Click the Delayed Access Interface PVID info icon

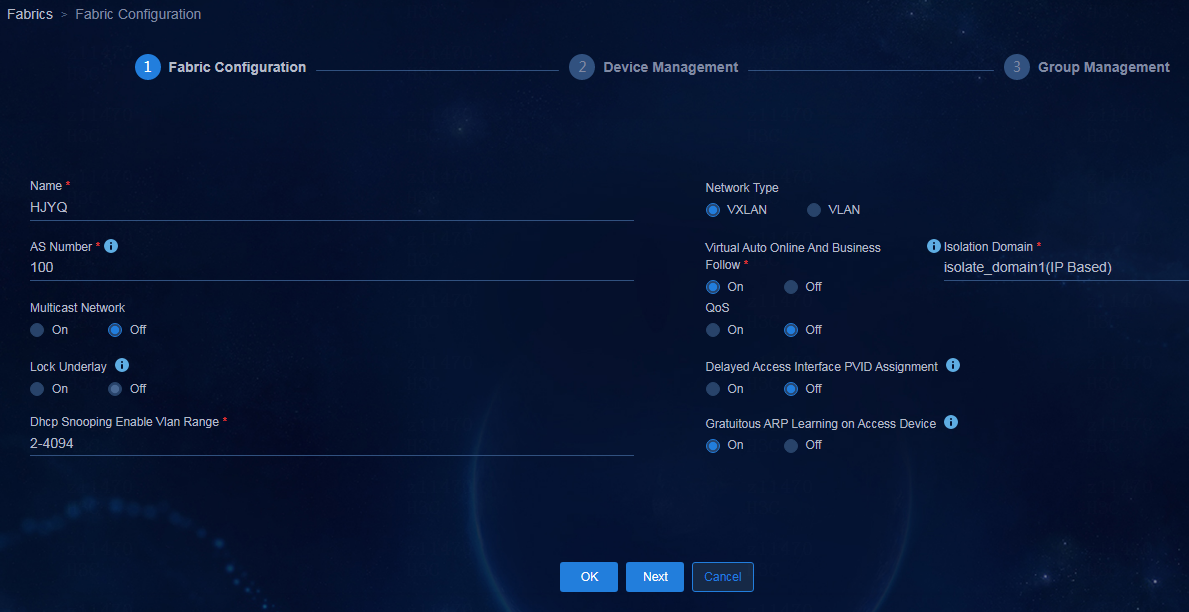point(953,366)
